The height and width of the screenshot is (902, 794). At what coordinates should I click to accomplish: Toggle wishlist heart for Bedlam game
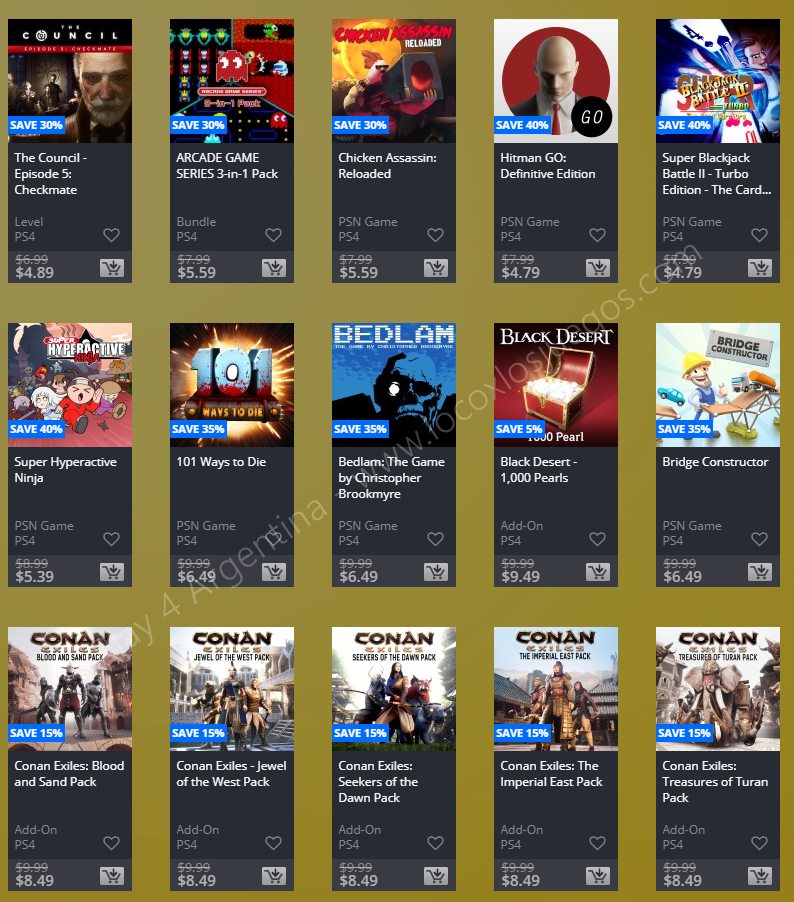click(436, 539)
